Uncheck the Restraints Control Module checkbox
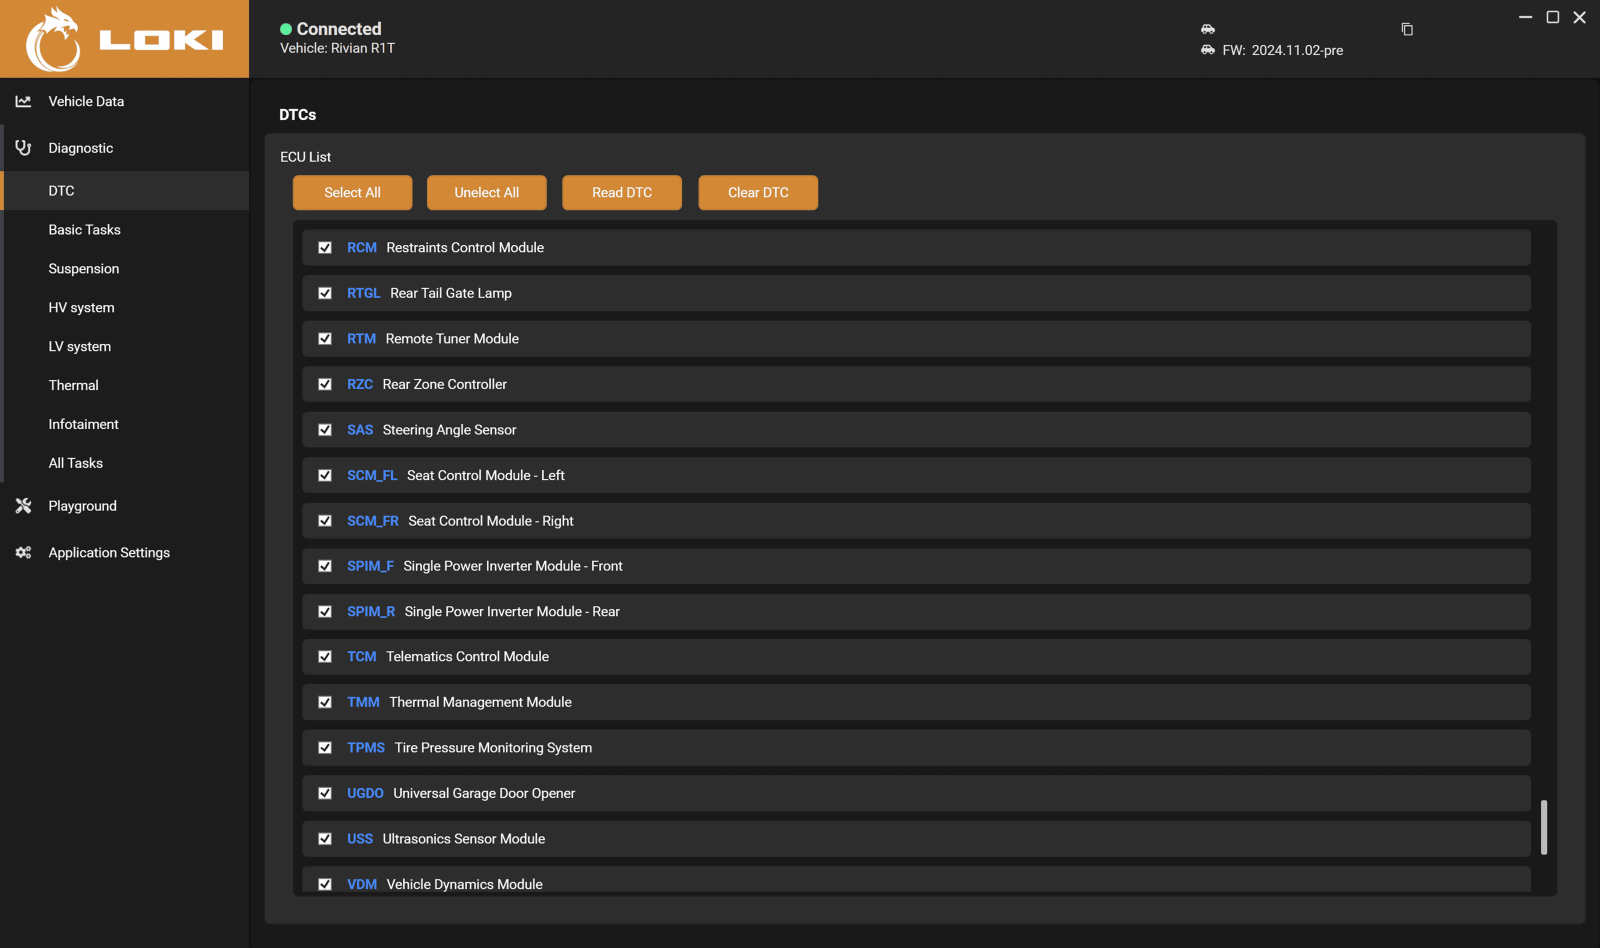This screenshot has width=1600, height=948. (325, 248)
